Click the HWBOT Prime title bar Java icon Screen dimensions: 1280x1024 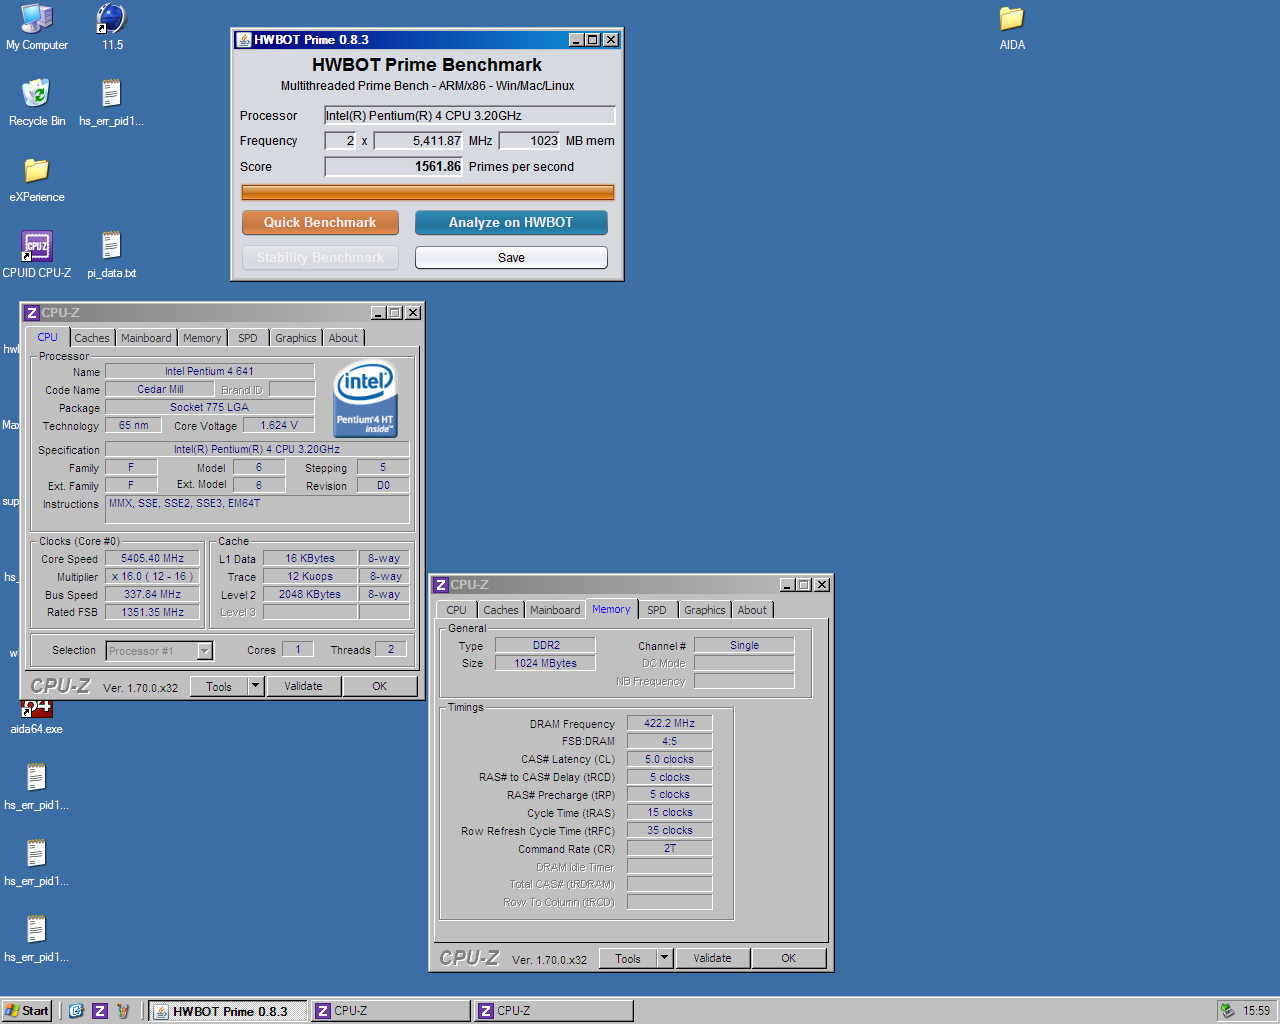(x=243, y=40)
